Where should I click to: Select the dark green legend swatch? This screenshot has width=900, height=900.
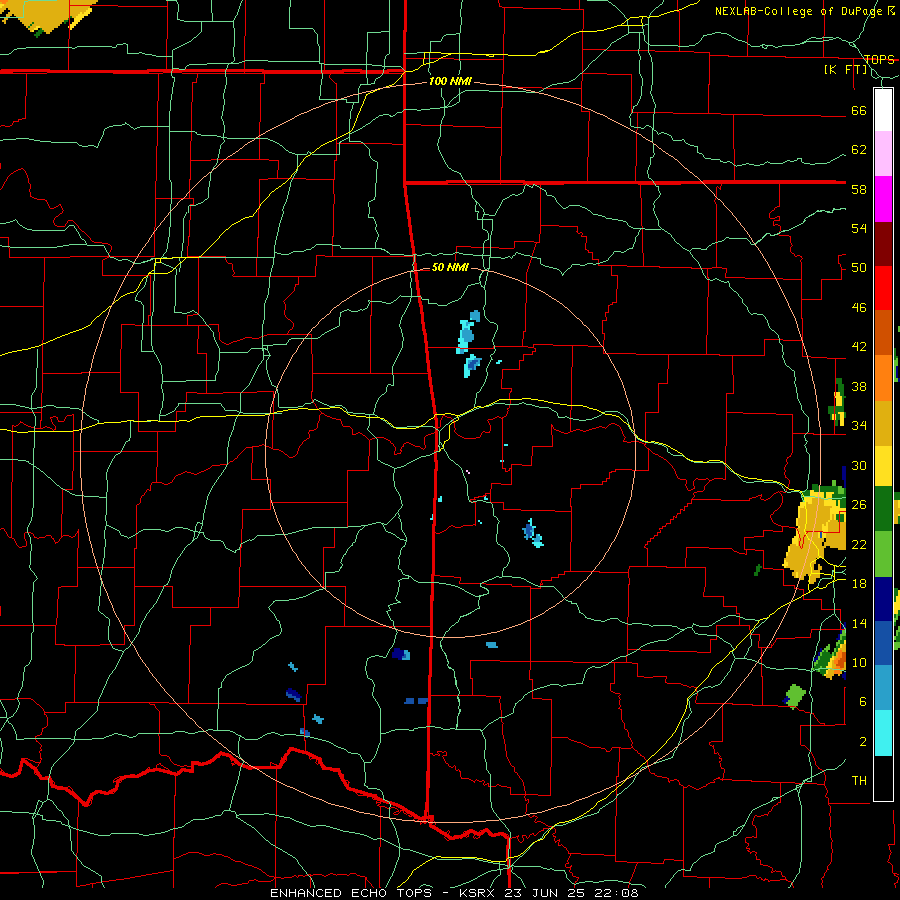883,508
